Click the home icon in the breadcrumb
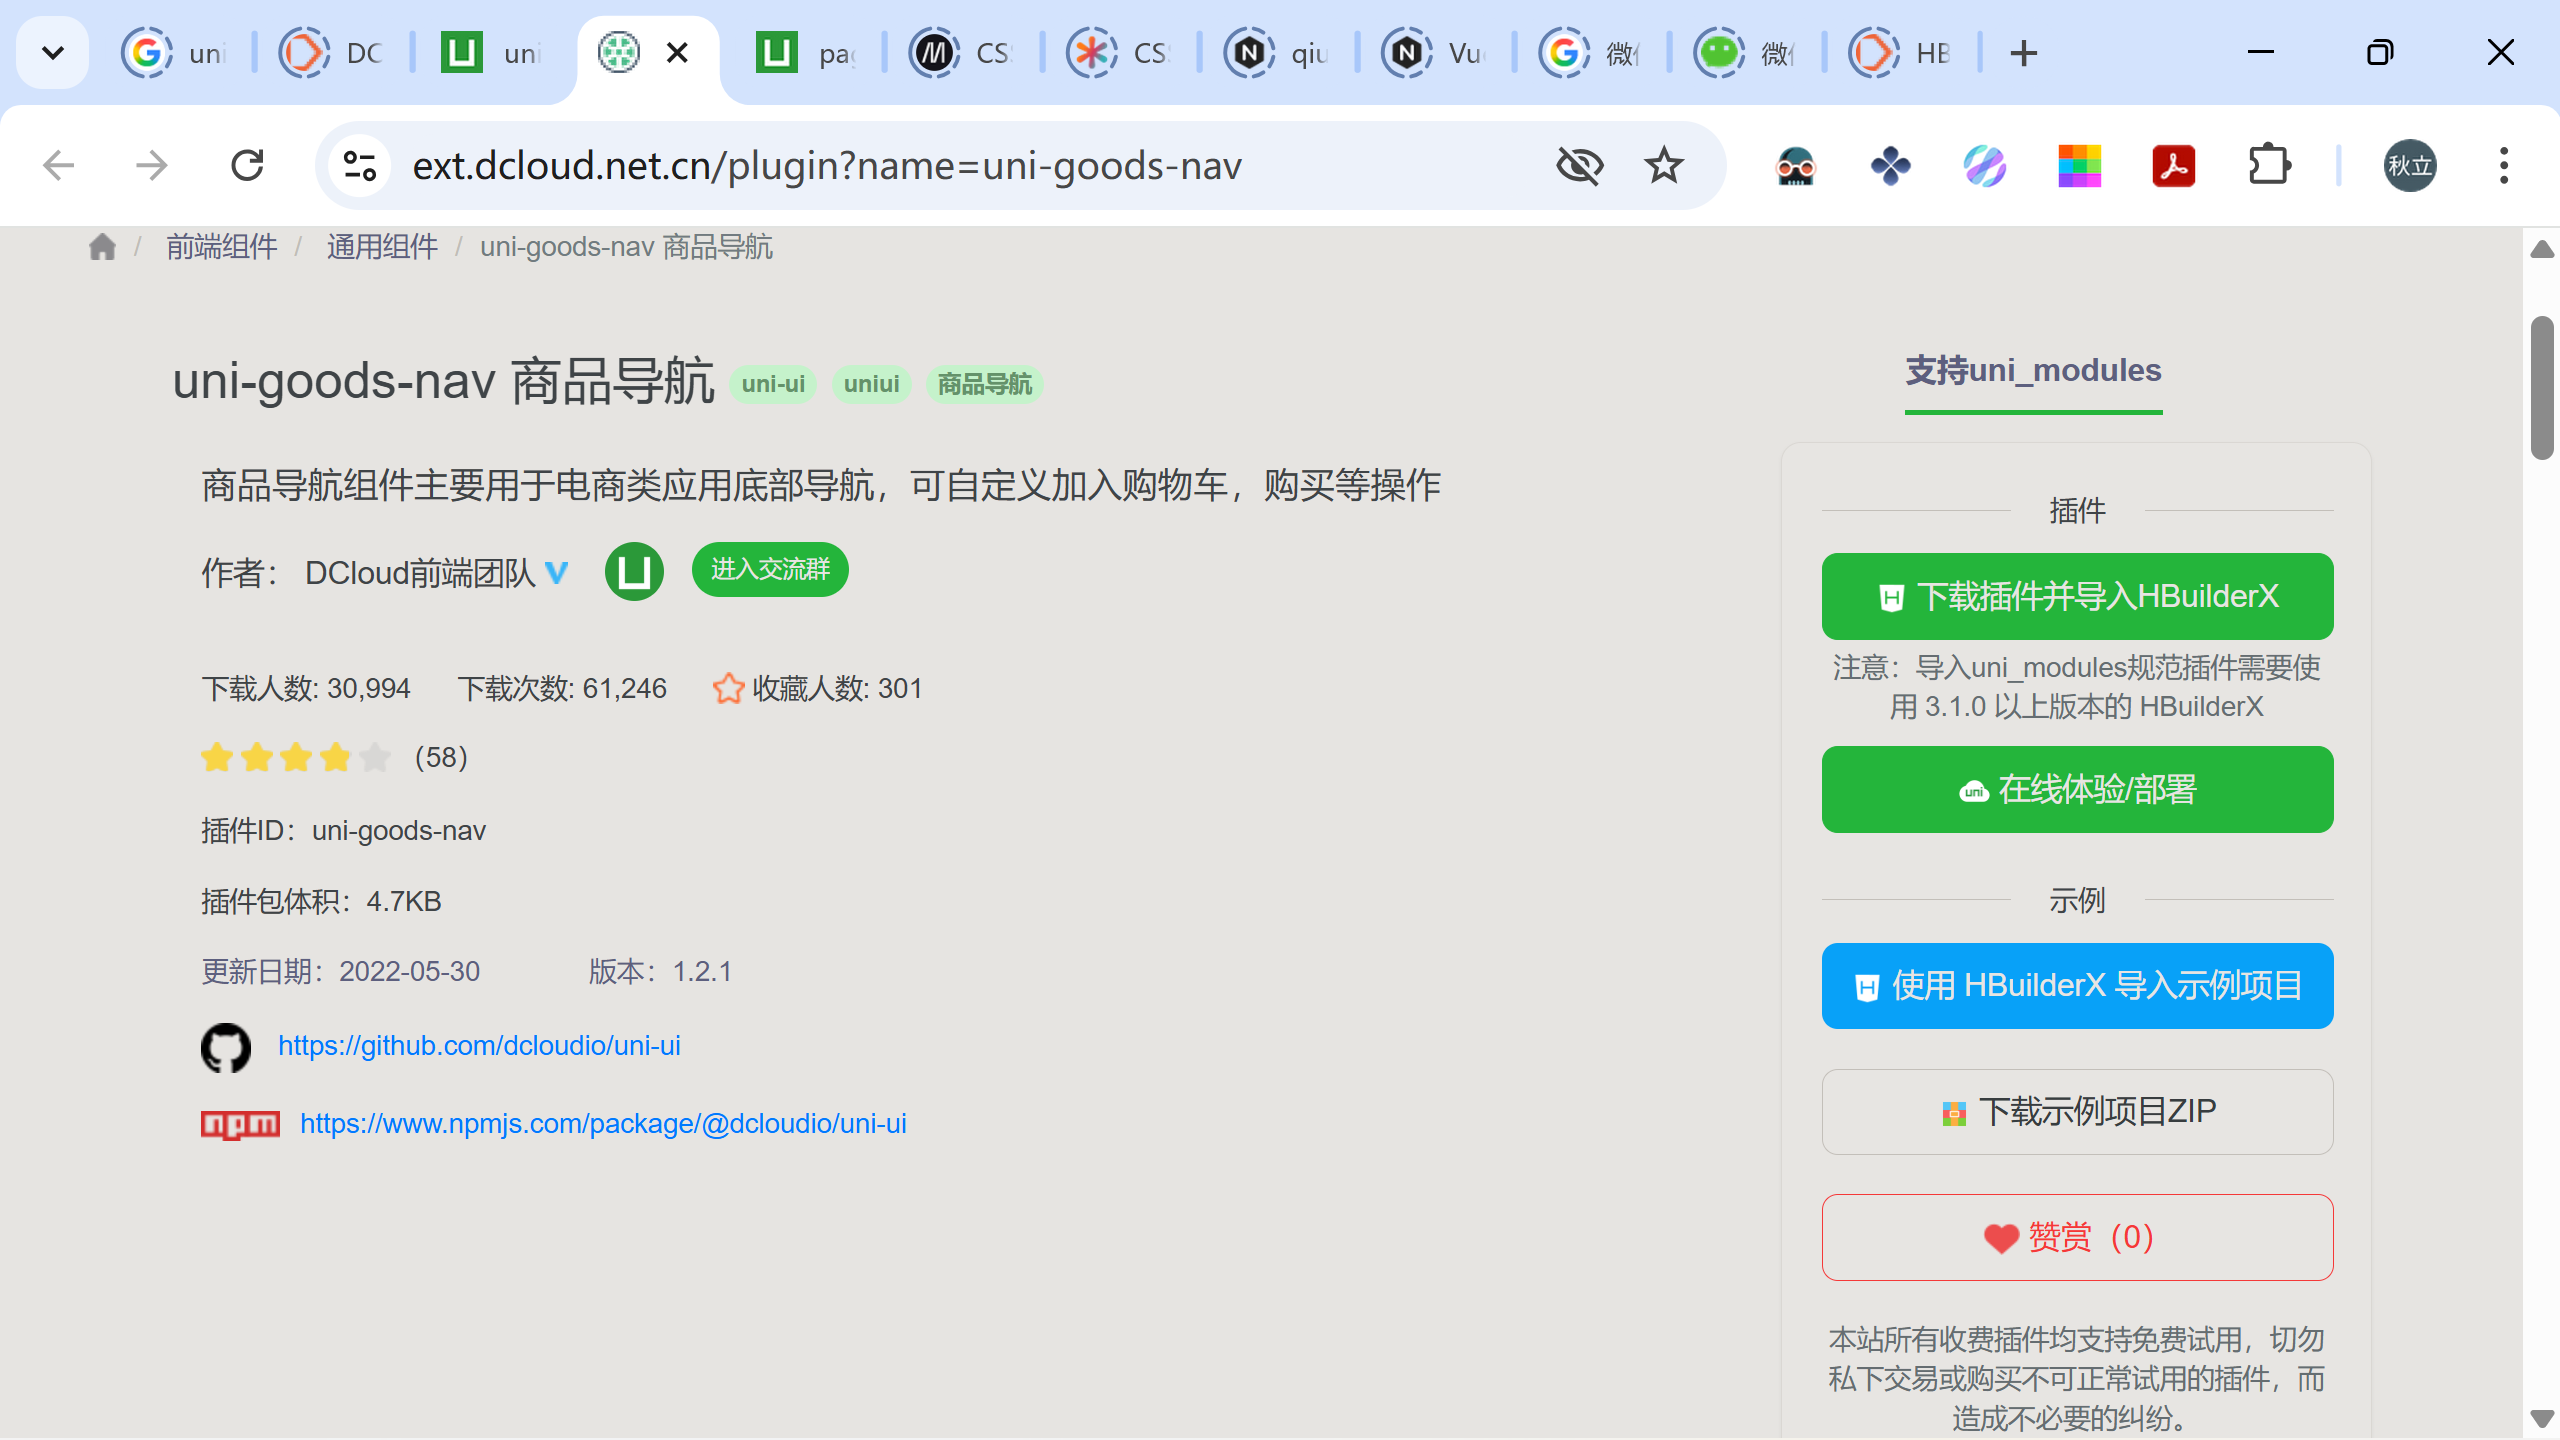The width and height of the screenshot is (2560, 1440). tap(102, 247)
